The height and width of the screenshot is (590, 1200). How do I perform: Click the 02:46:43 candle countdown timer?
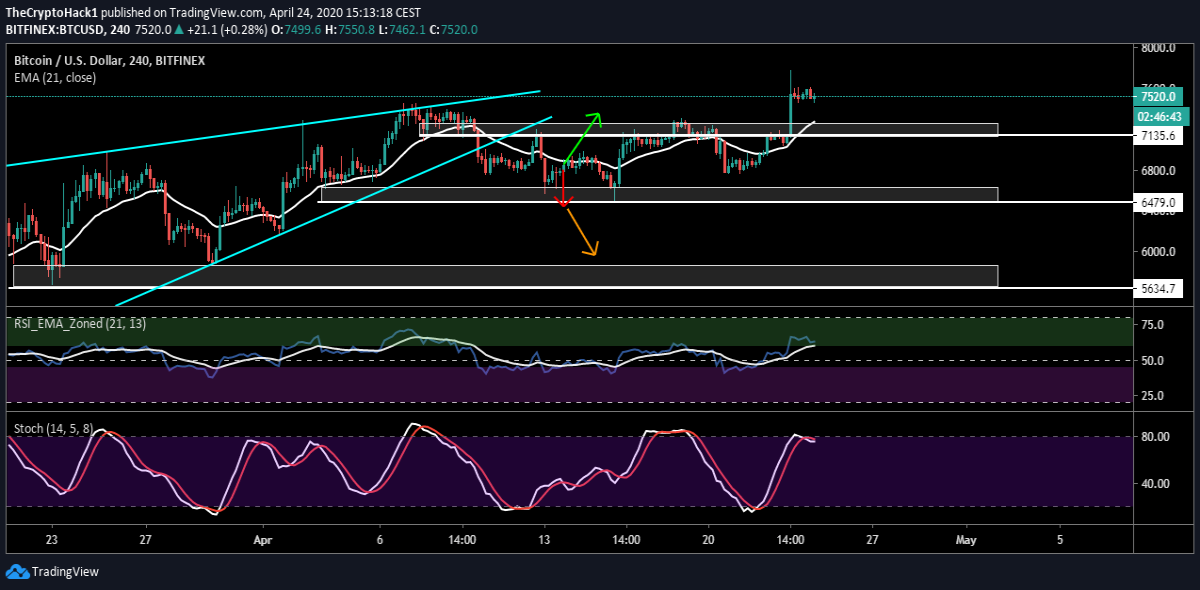pyautogui.click(x=1158, y=116)
